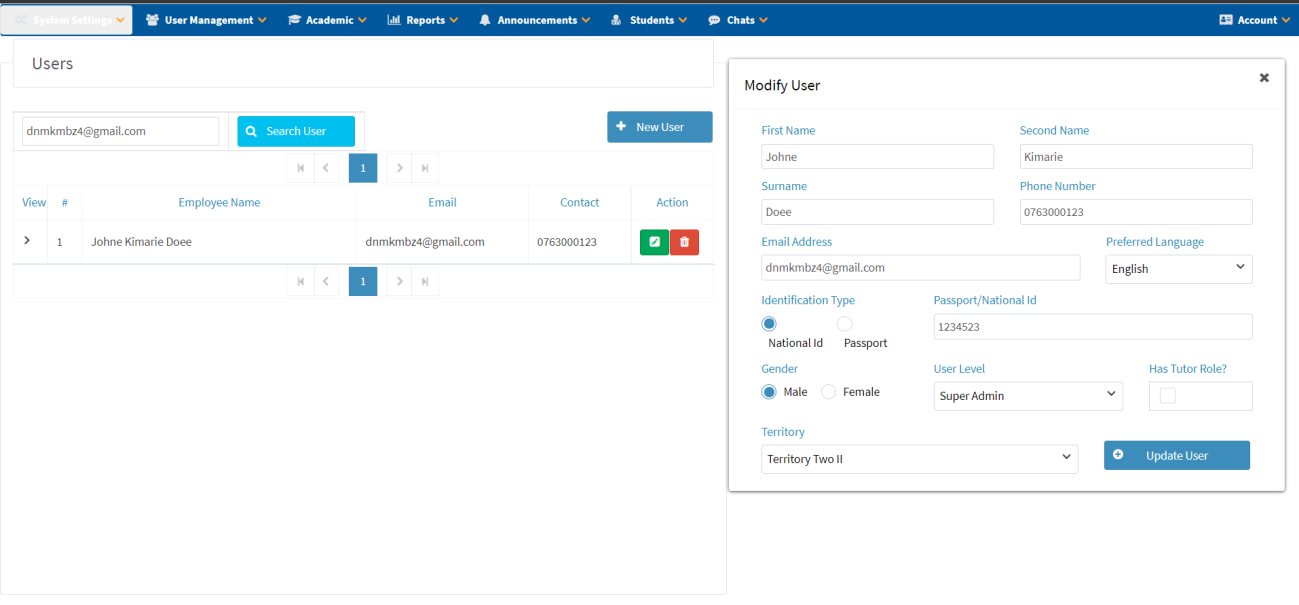Open the User Level dropdown
The height and width of the screenshot is (605, 1299).
[x=1027, y=396]
